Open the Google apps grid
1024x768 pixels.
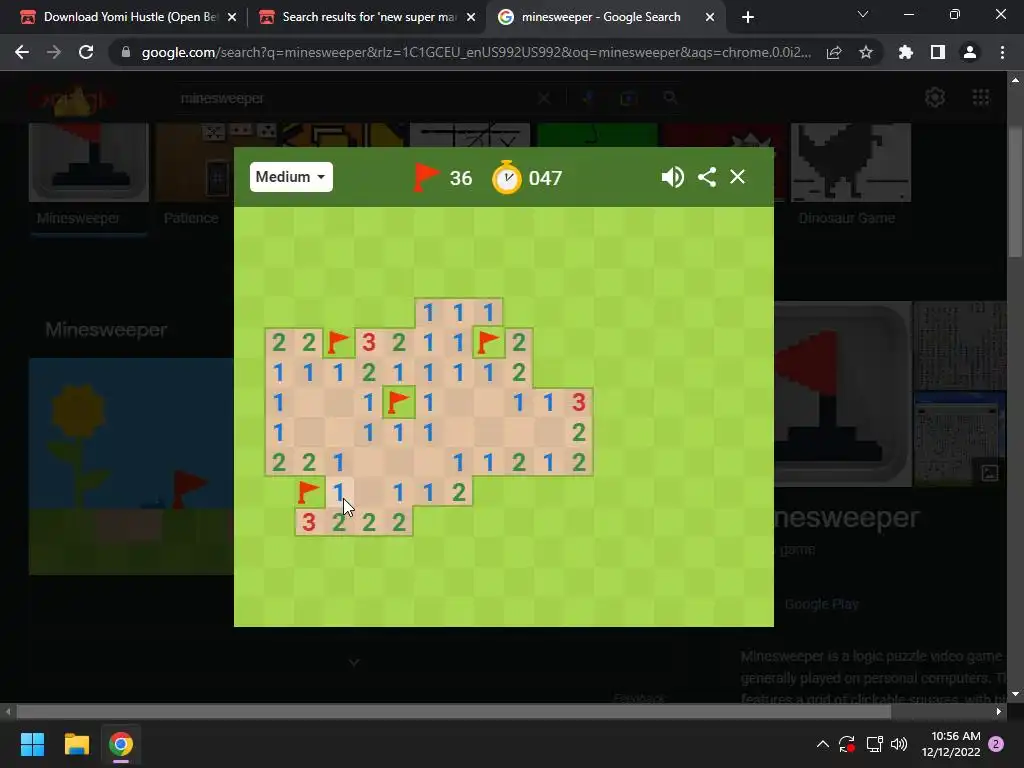click(981, 97)
